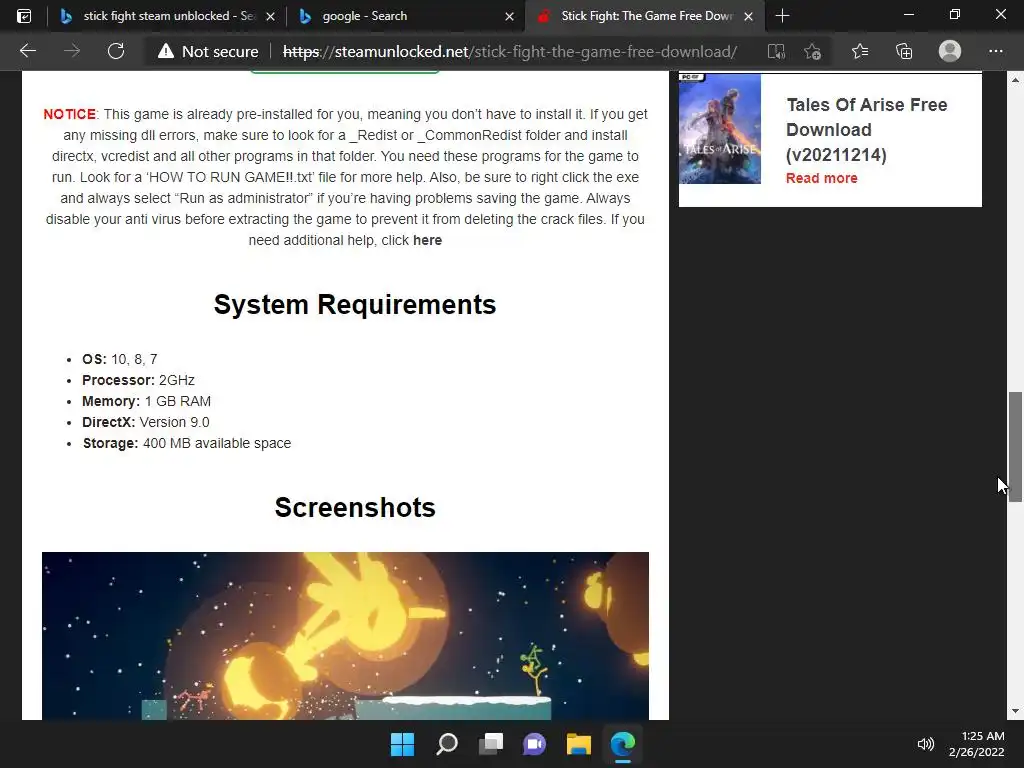Open the Tales of Arise cover thumbnail
1024x768 pixels.
(x=720, y=129)
